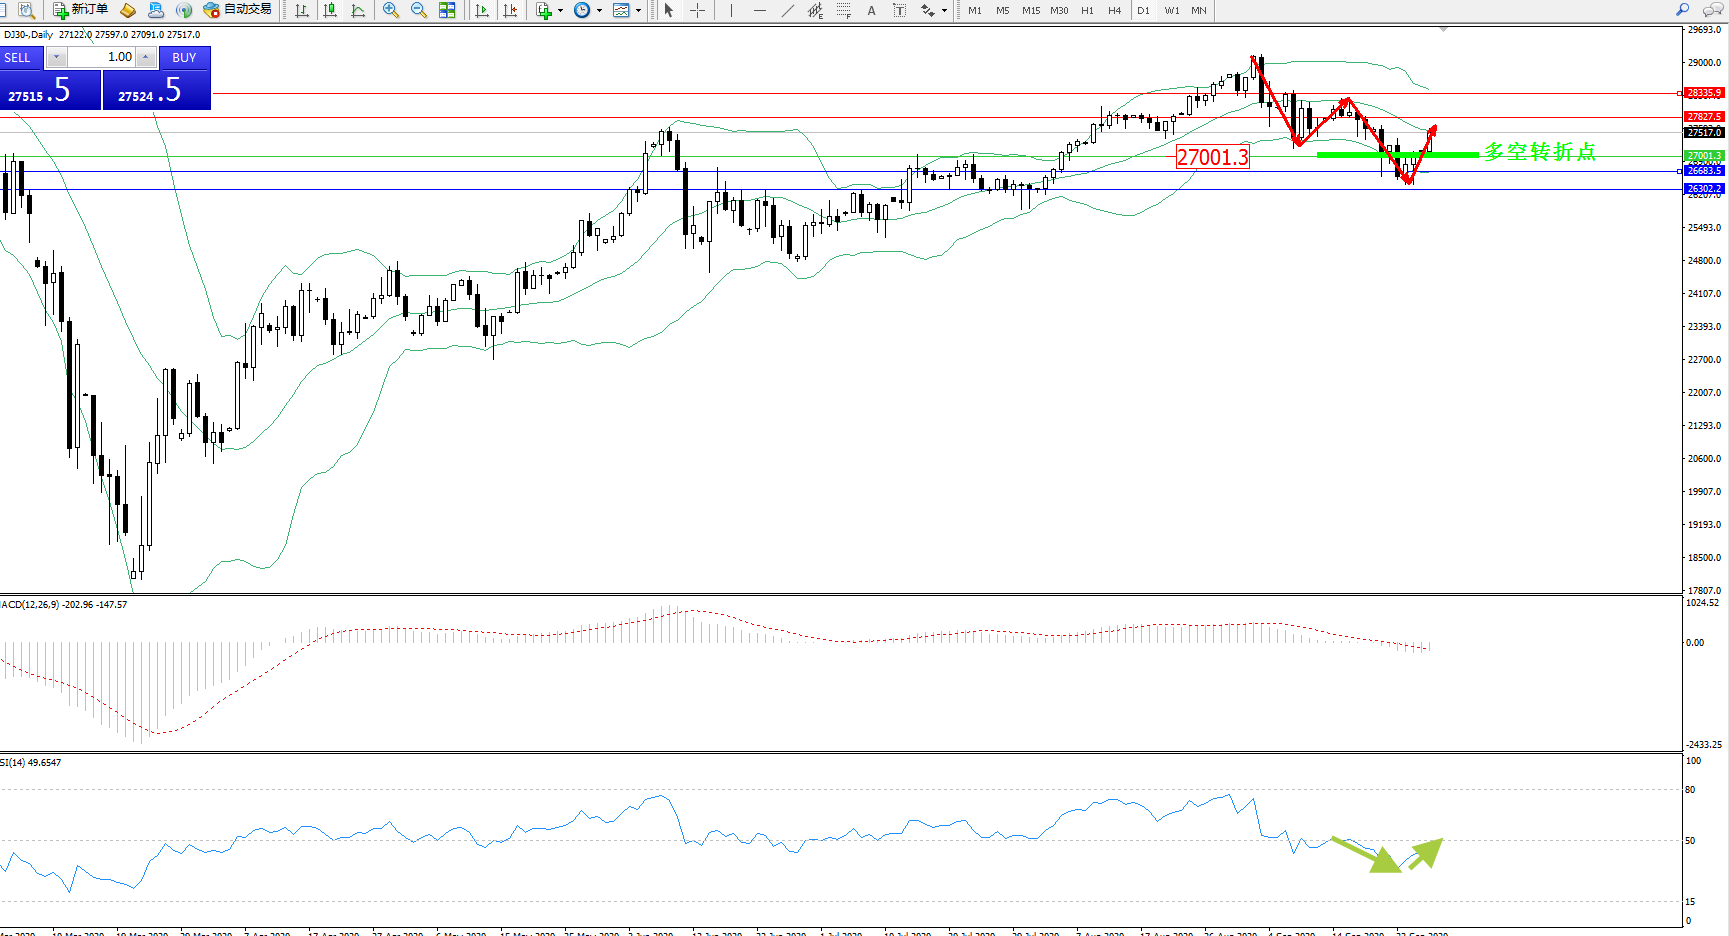
Task: Select the crosshair cursor tool
Action: tap(698, 10)
